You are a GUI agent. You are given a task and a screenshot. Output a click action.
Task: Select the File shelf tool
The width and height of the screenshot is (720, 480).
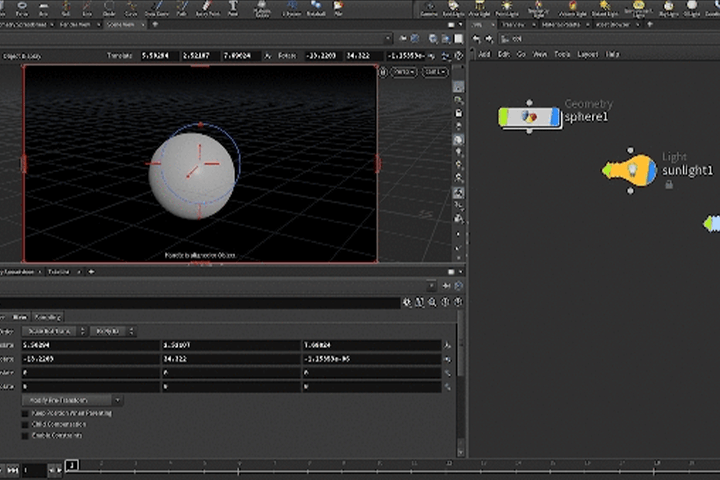click(338, 8)
